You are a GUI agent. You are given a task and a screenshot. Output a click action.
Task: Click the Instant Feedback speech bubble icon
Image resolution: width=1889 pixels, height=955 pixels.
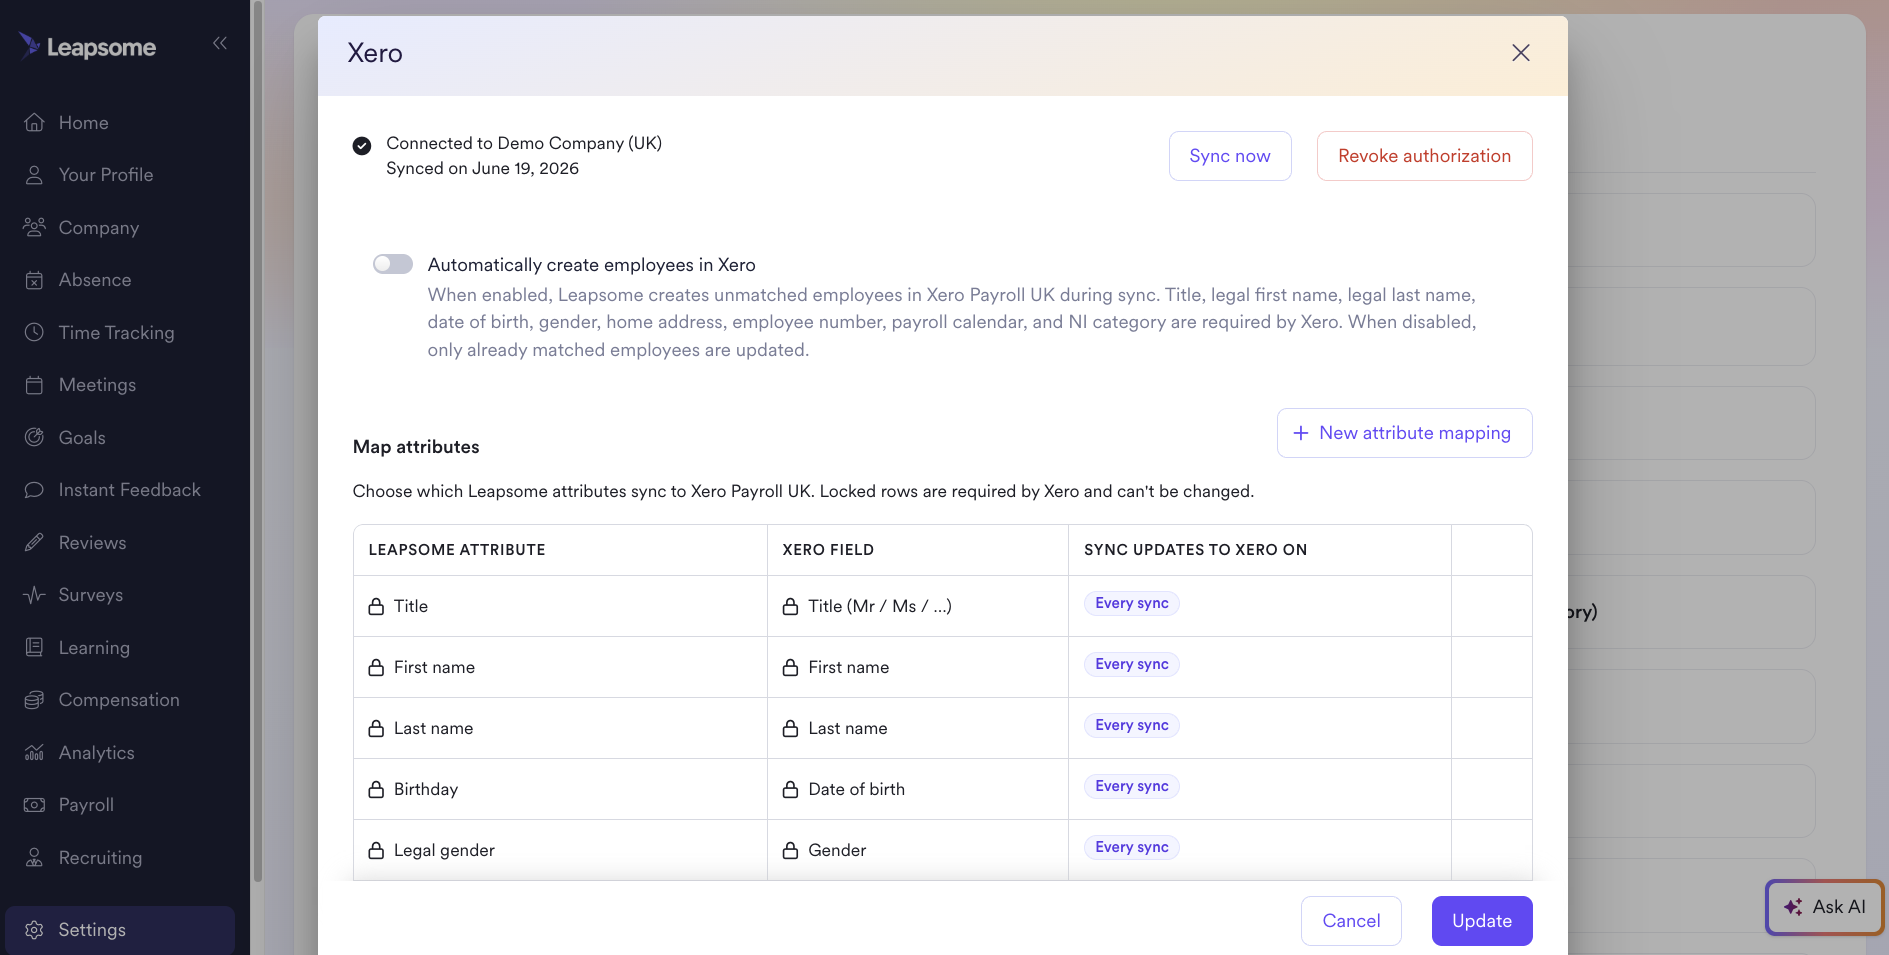(34, 490)
